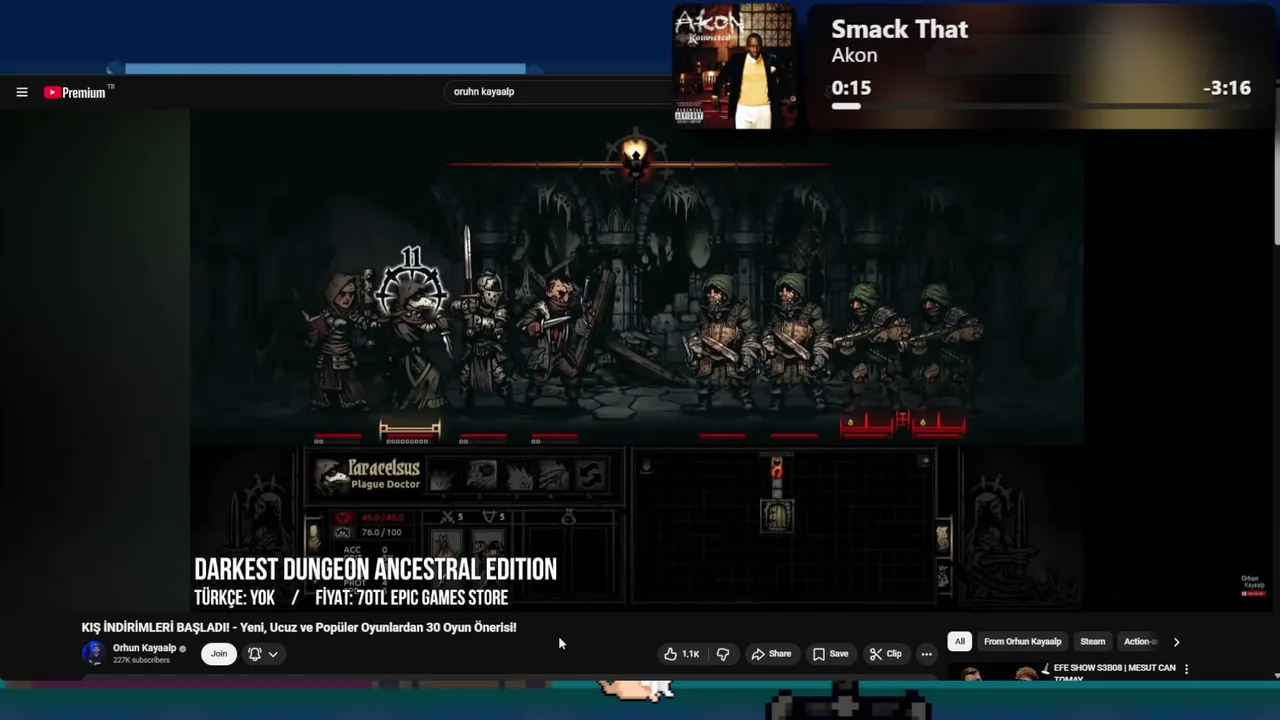
Task: Select the 'From Orhun Kayaalp' chip
Action: pyautogui.click(x=1022, y=642)
